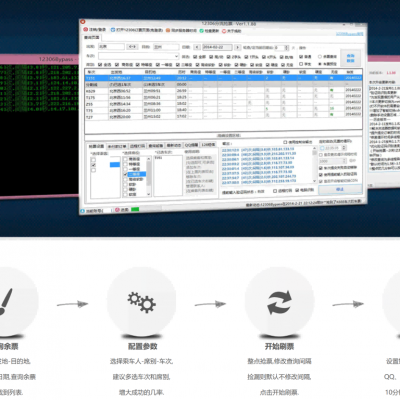Select train row T75 in results table
This screenshot has width=400, height=400.
(x=223, y=110)
